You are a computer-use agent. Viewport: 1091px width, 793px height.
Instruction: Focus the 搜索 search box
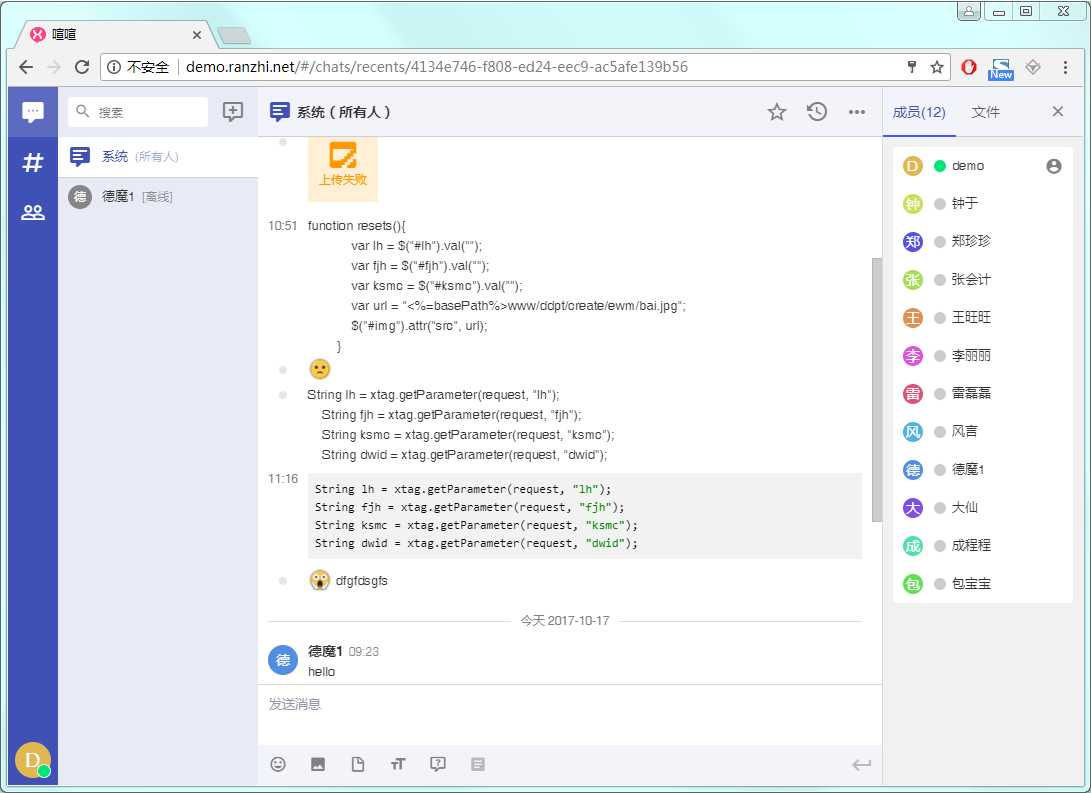(138, 111)
